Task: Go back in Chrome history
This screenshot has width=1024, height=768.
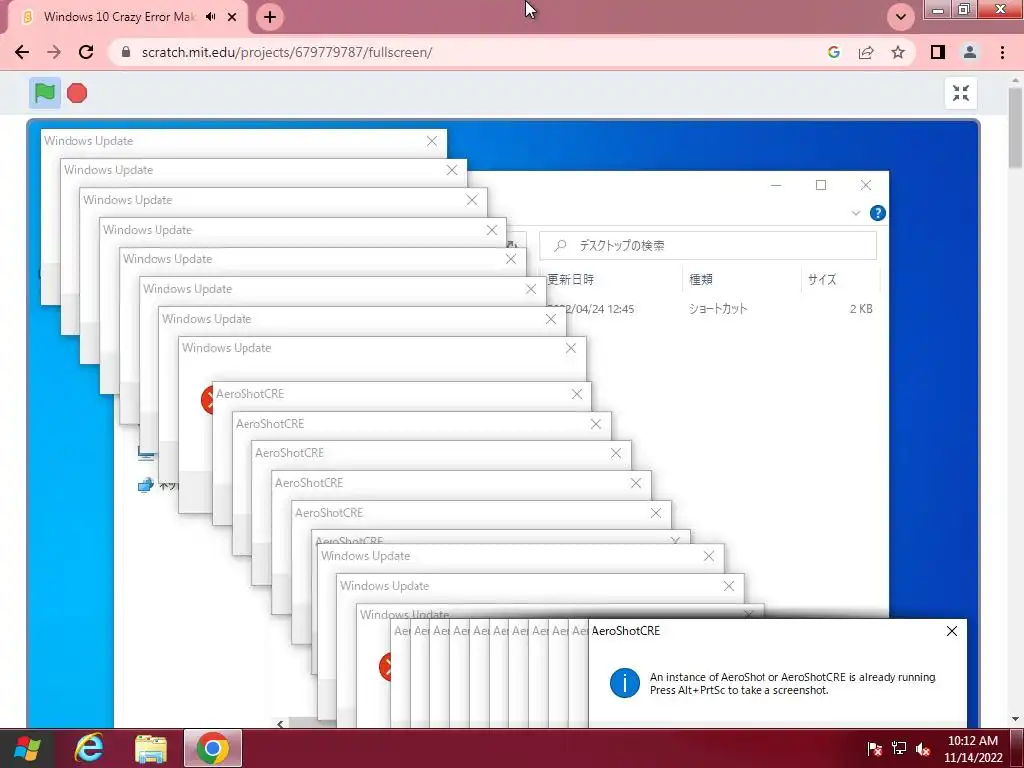Action: [22, 52]
